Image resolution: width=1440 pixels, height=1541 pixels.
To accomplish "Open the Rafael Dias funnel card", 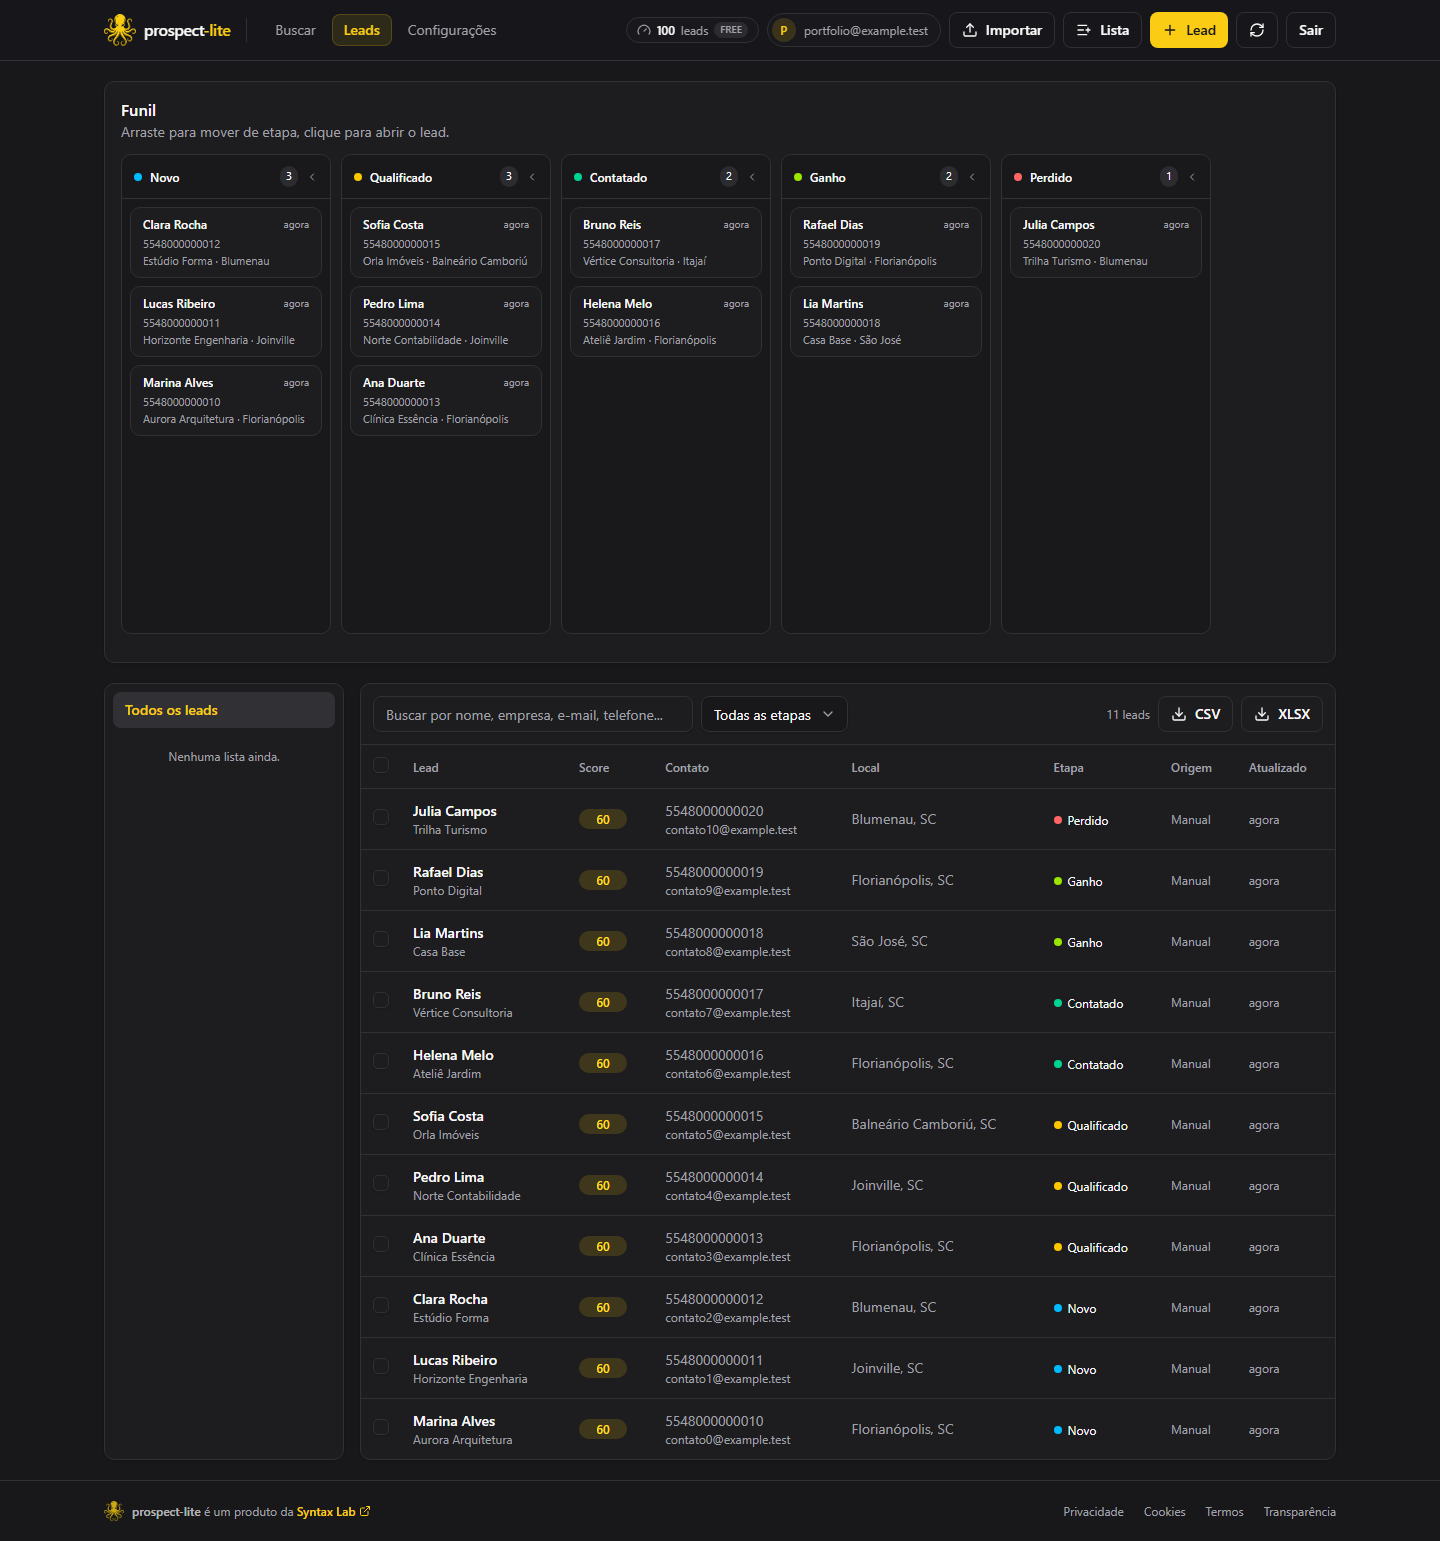I will coord(886,242).
